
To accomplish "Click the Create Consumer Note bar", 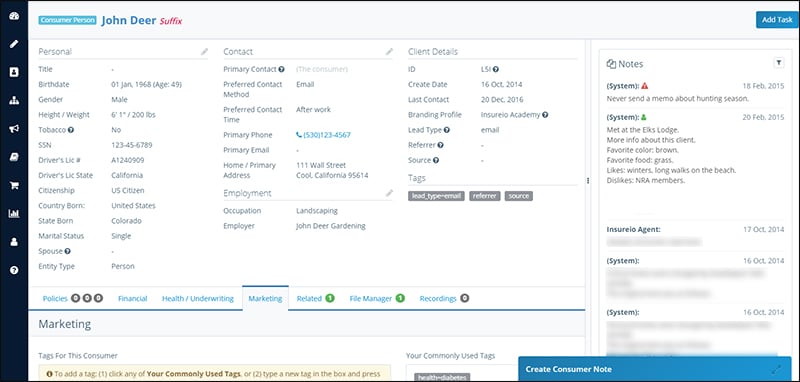I will coord(655,369).
